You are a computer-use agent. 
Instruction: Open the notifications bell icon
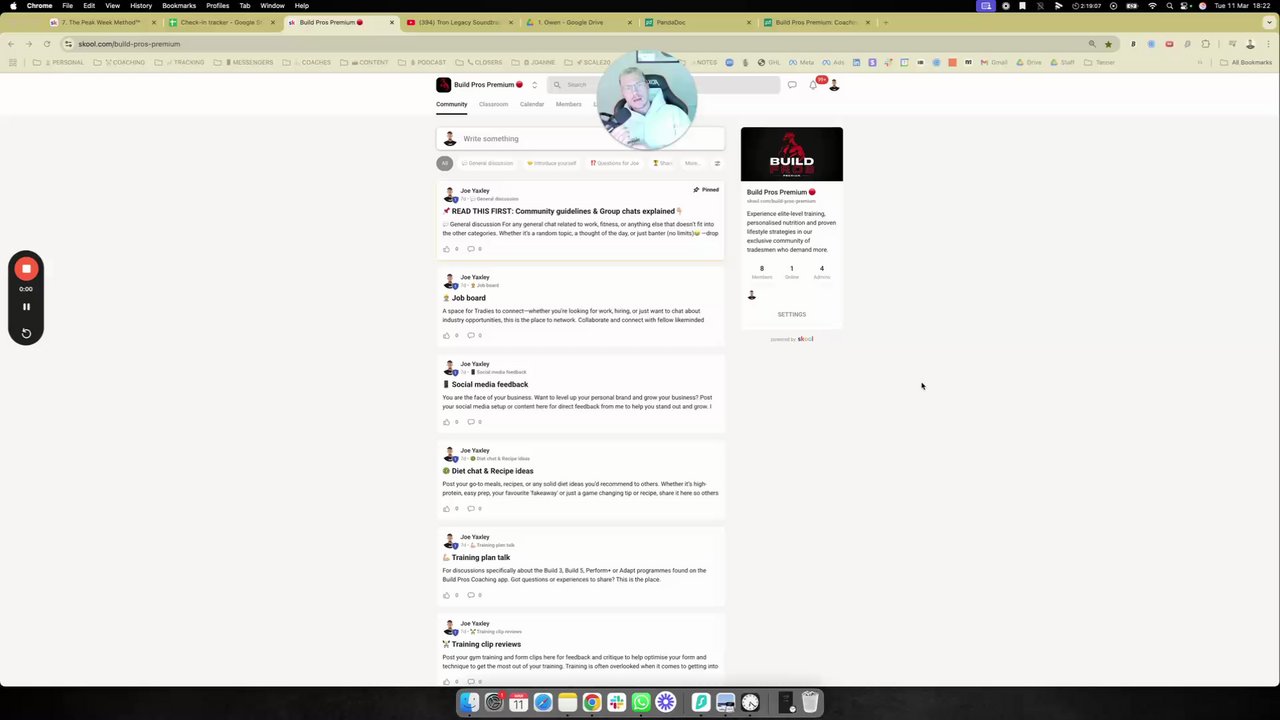pos(813,85)
